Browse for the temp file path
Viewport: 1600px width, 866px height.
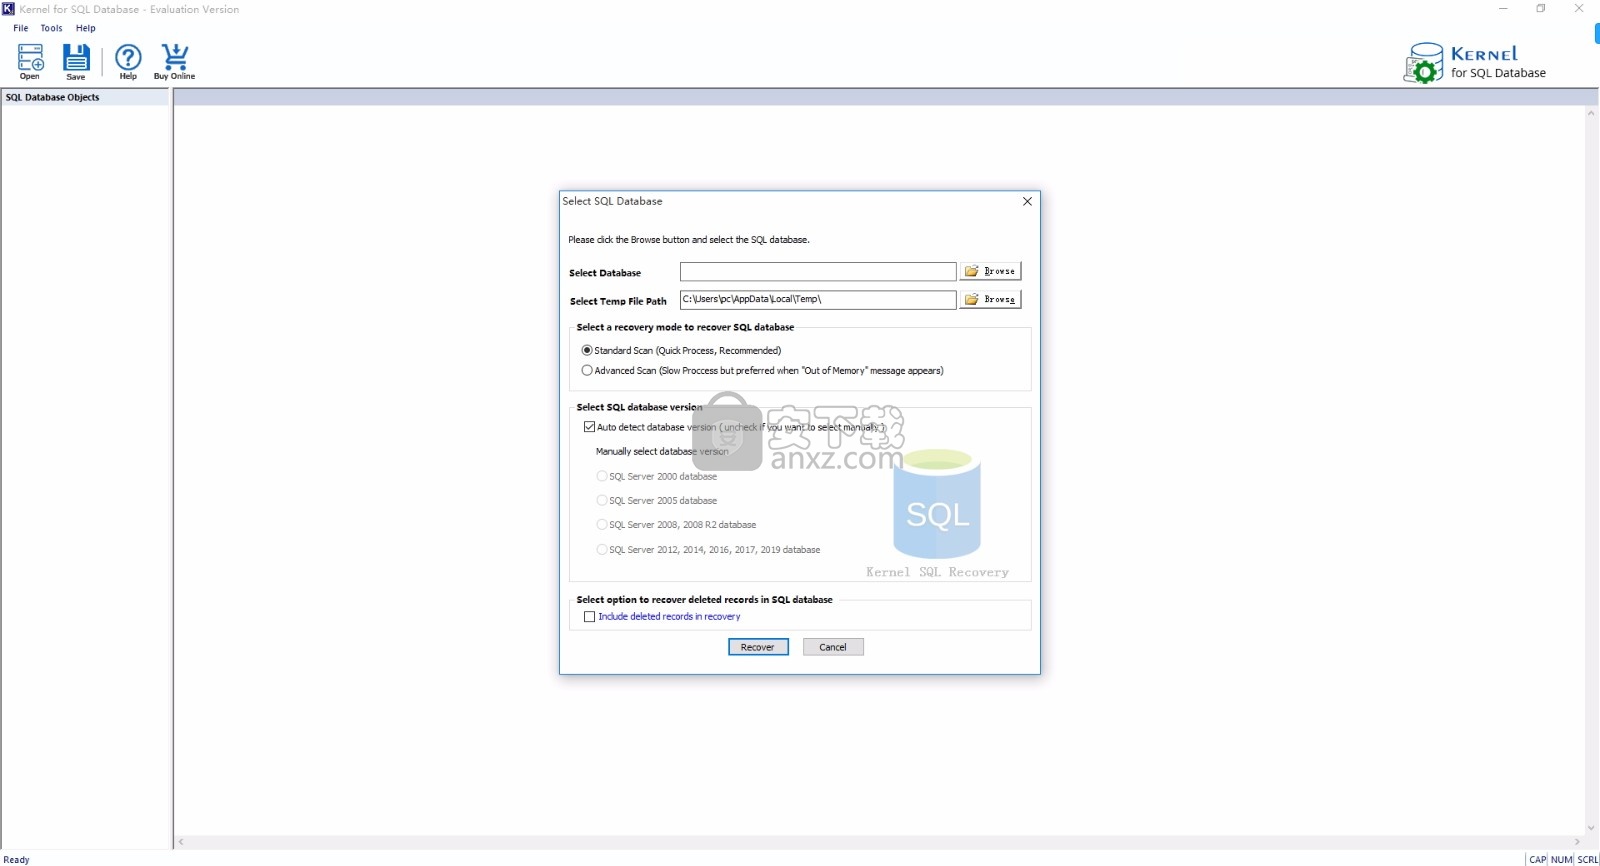pos(990,299)
